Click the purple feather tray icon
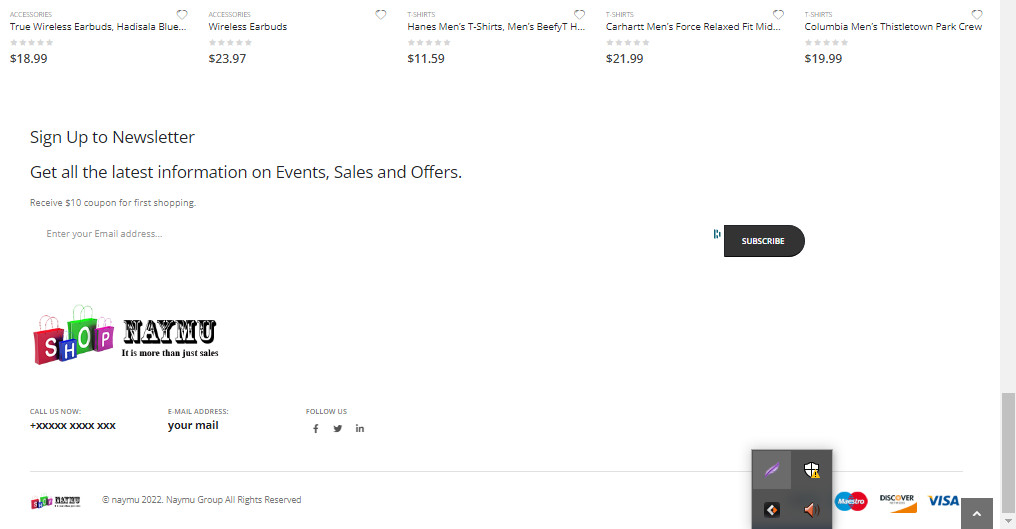Screen dimensions: 1016x529 [772, 470]
